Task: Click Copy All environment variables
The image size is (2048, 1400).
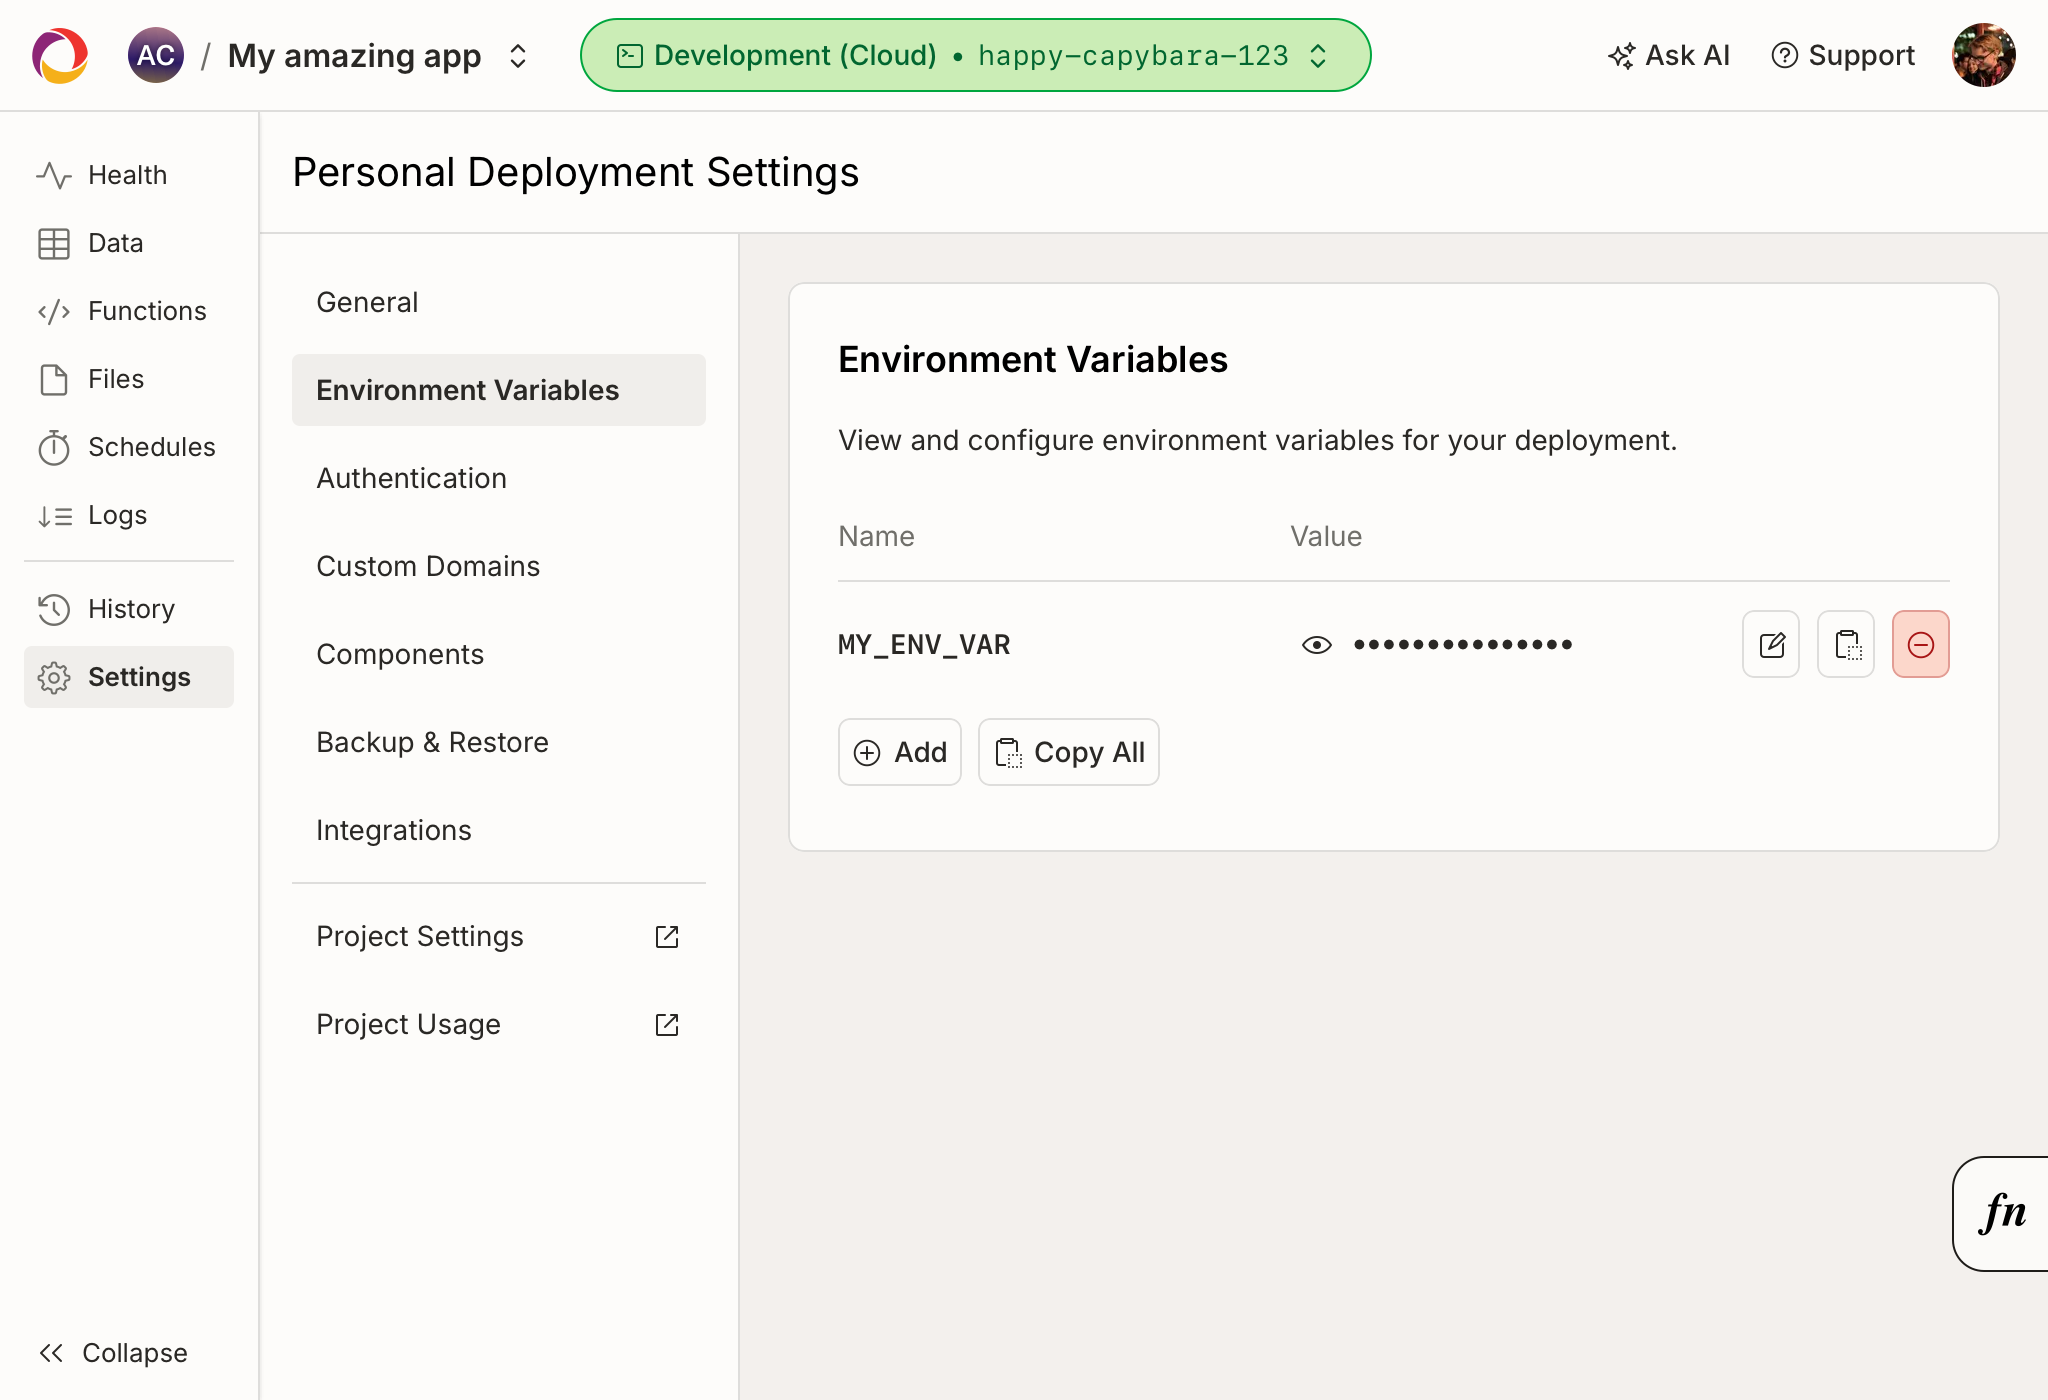Action: pyautogui.click(x=1069, y=752)
